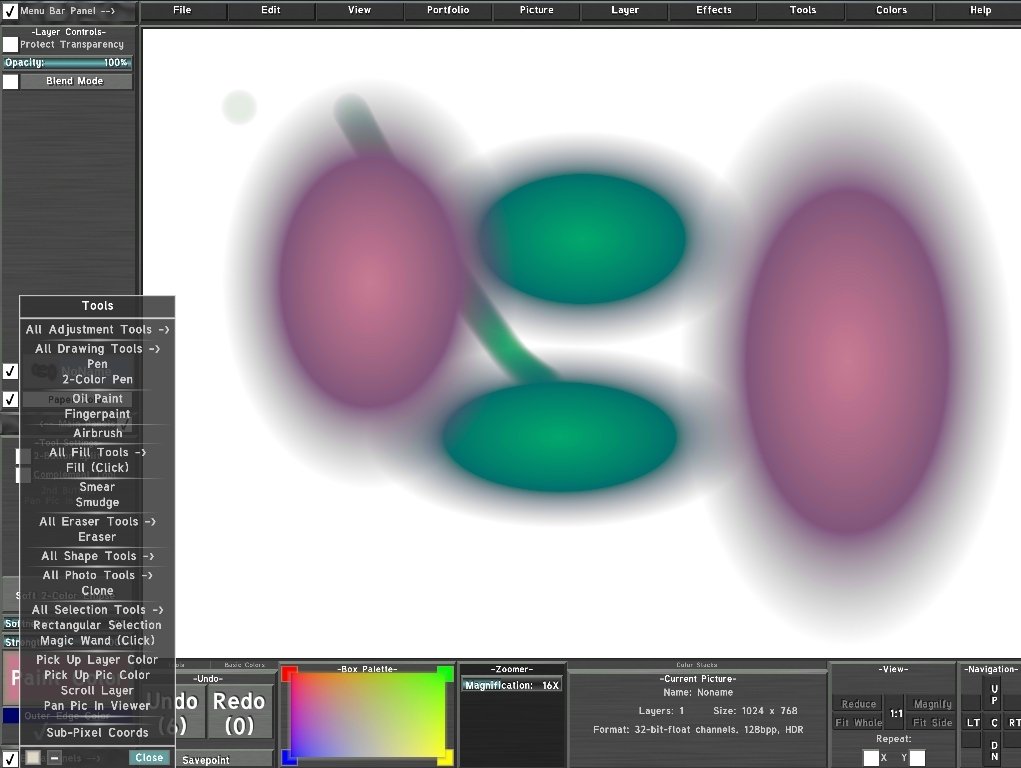Viewport: 1021px width, 768px height.
Task: Select red corner swatch of Box Palette
Action: click(289, 674)
